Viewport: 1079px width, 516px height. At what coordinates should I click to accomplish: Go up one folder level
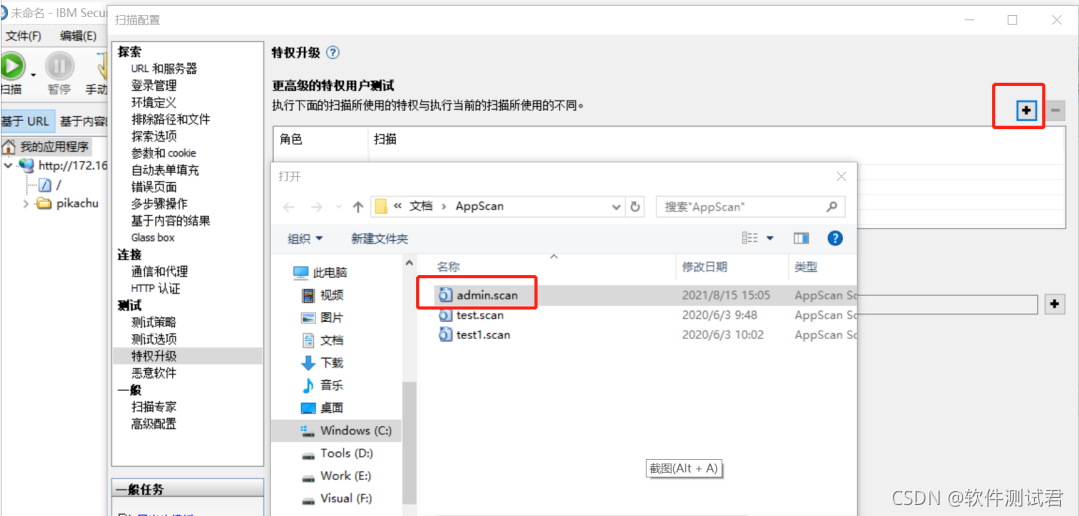pyautogui.click(x=358, y=206)
